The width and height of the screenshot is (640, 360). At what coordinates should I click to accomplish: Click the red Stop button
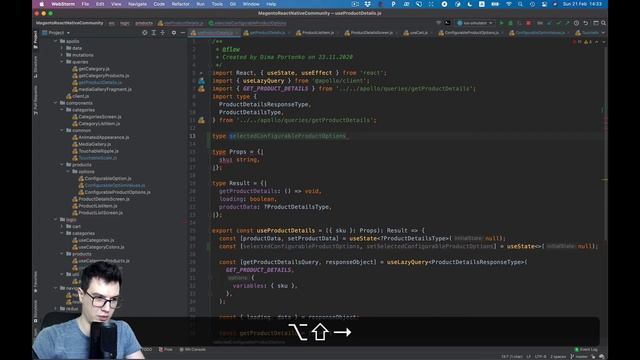[x=529, y=23]
